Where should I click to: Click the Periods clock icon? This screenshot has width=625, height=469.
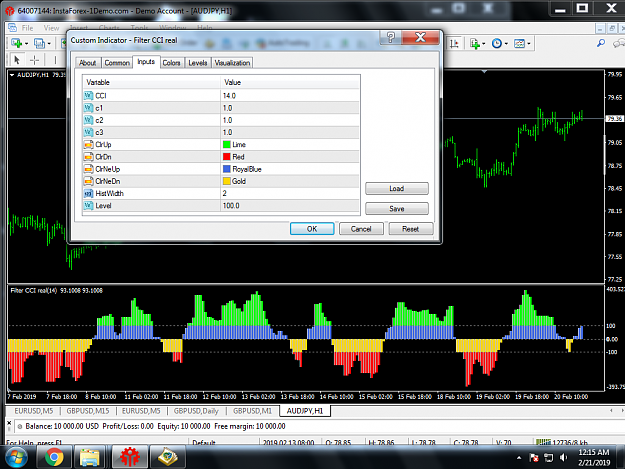[x=497, y=43]
